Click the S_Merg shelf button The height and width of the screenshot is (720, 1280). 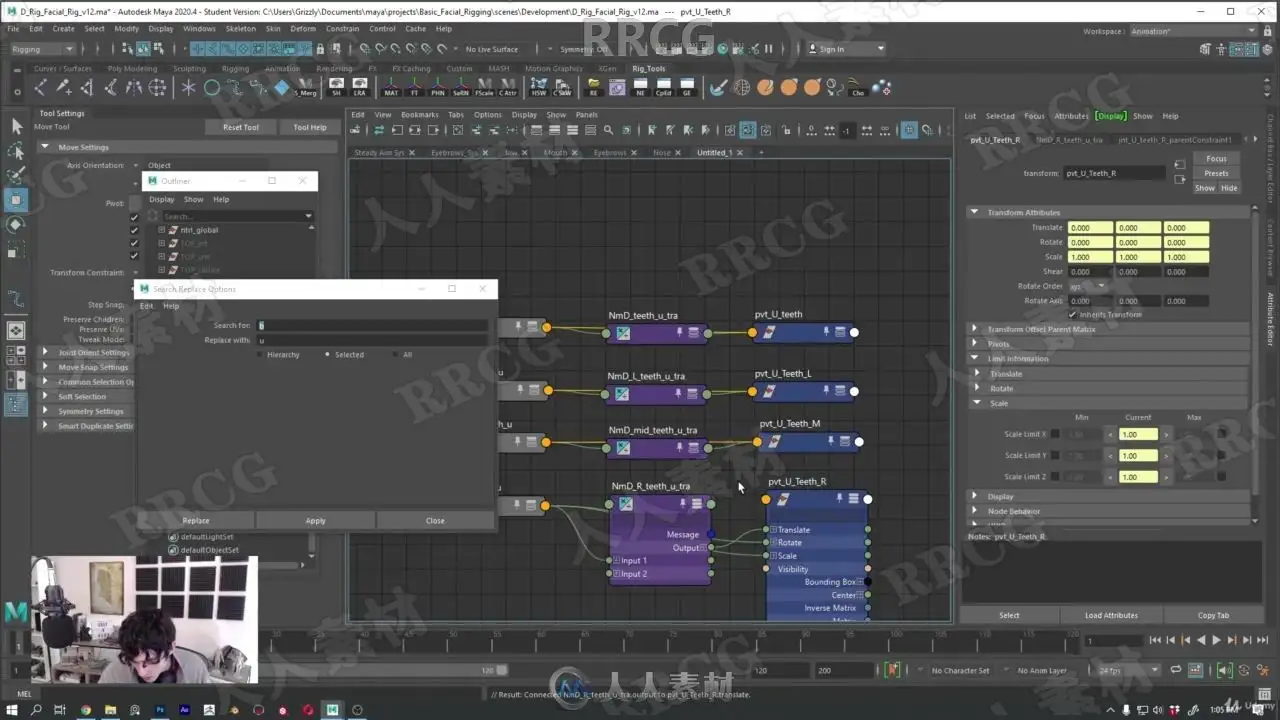(x=305, y=88)
